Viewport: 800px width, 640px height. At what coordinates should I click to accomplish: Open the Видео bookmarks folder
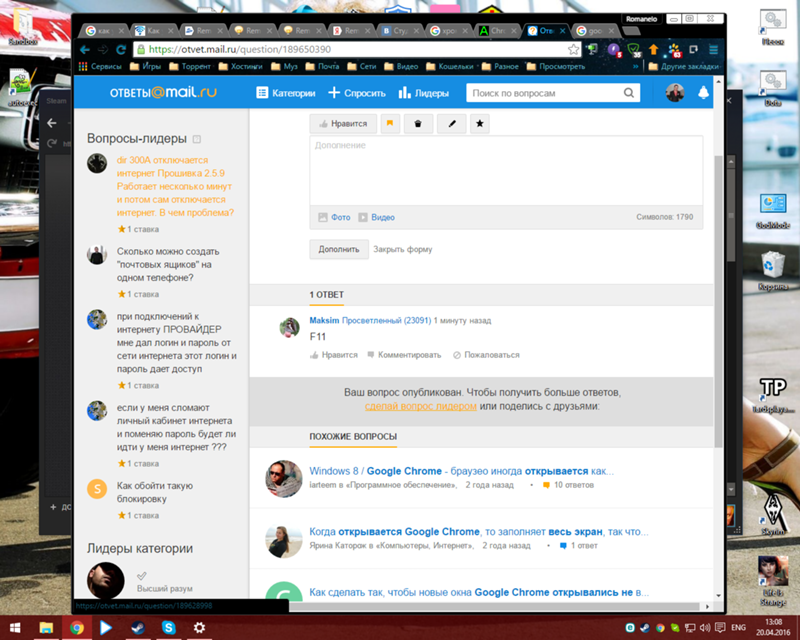tap(401, 66)
